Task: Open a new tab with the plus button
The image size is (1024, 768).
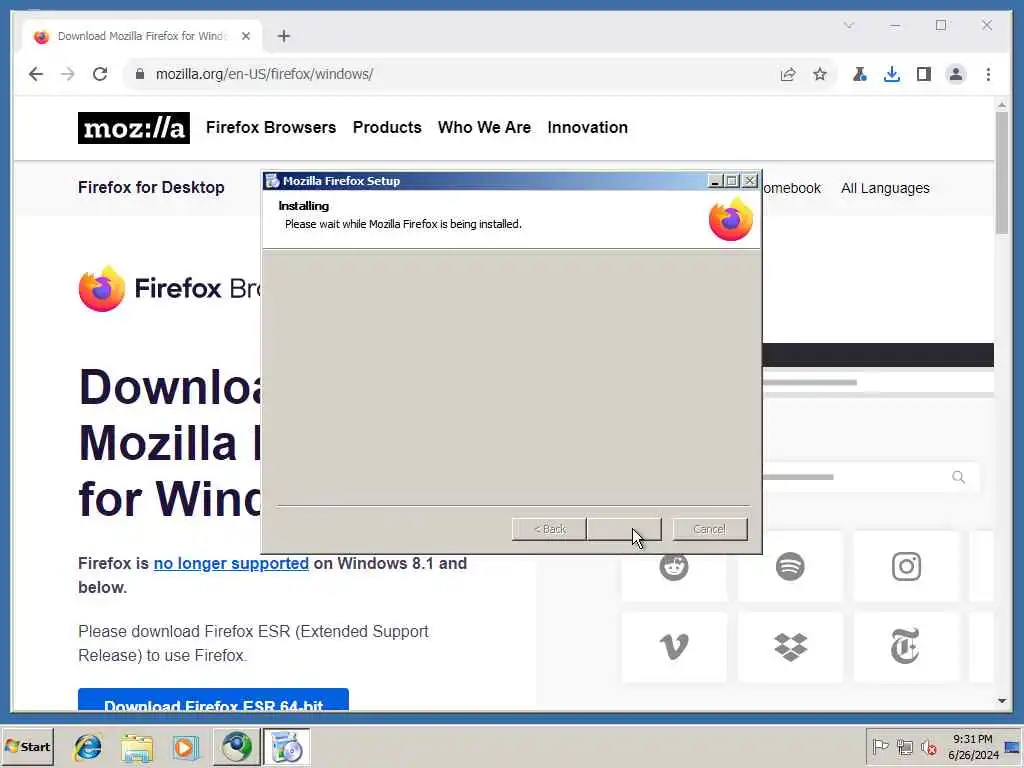Action: pyautogui.click(x=283, y=36)
